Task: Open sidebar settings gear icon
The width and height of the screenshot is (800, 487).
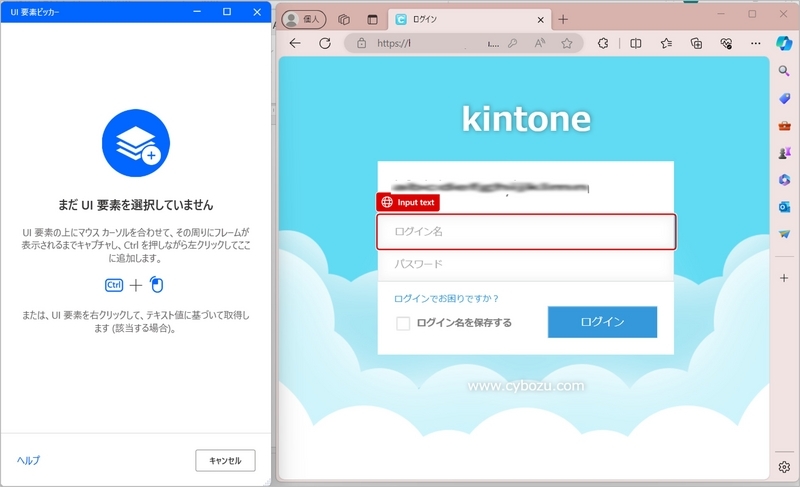Action: point(784,467)
